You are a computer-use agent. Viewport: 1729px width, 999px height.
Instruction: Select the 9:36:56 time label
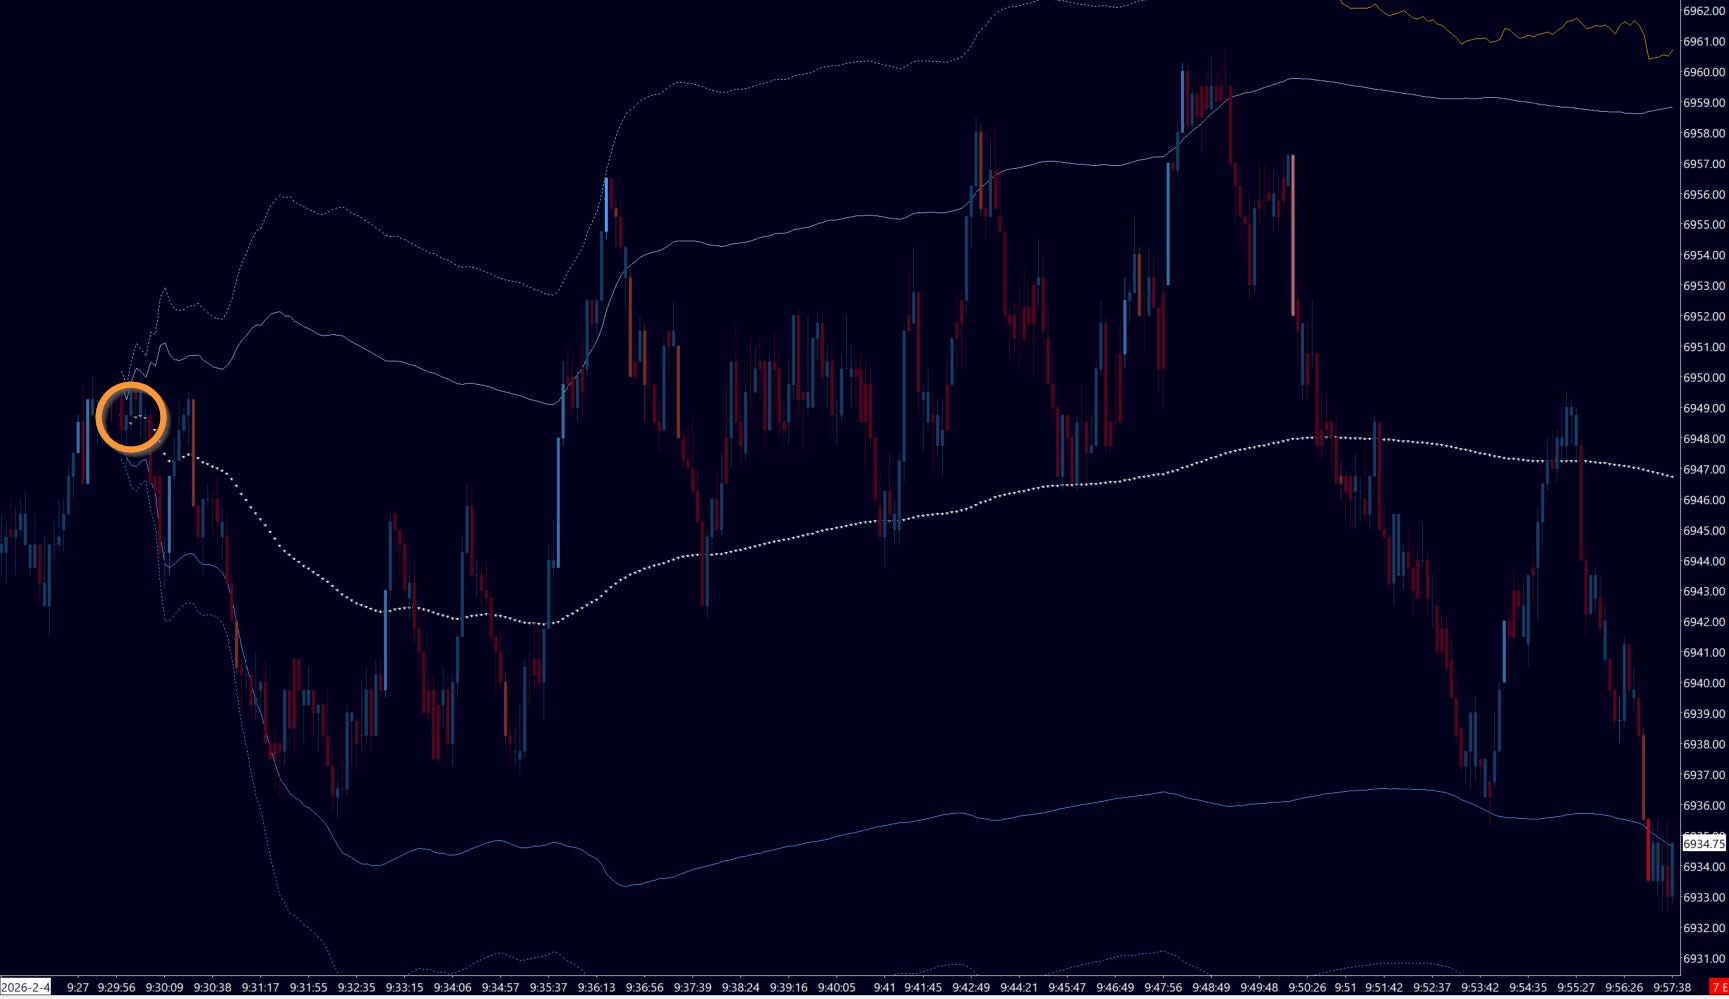click(x=644, y=987)
